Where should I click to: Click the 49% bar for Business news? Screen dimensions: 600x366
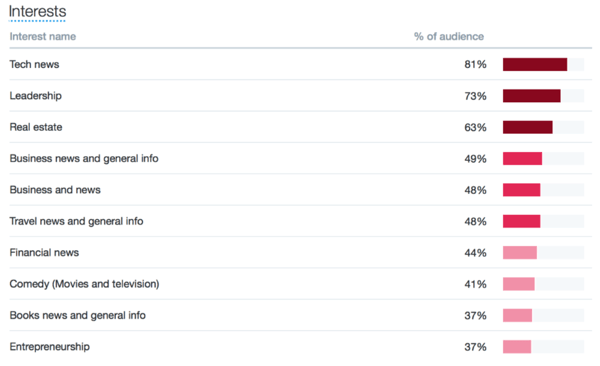tap(522, 158)
